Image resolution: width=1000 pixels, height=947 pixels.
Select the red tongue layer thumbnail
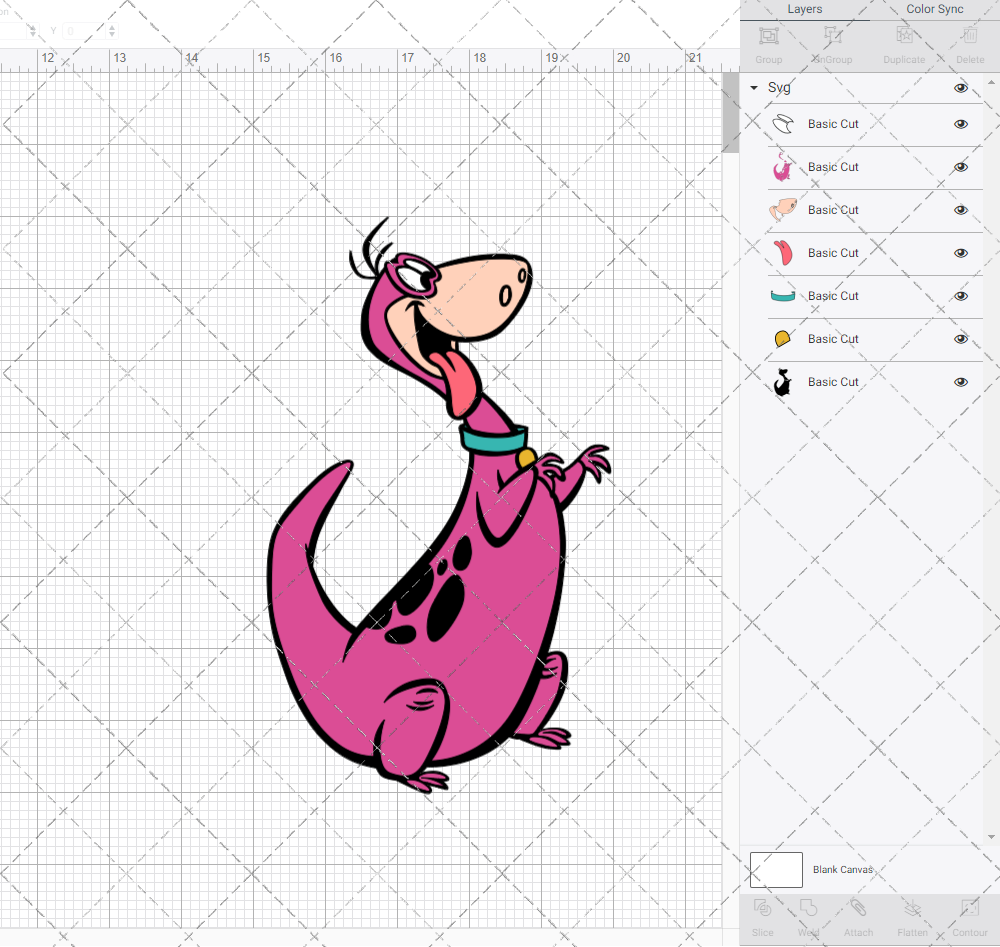783,253
